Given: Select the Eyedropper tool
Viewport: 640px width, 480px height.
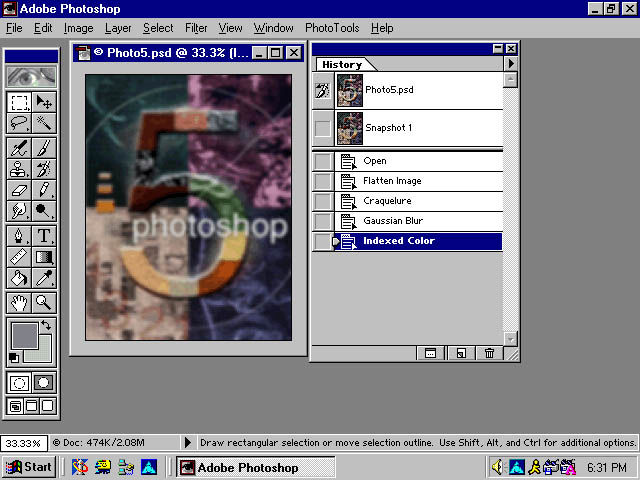Looking at the screenshot, I should pyautogui.click(x=44, y=278).
